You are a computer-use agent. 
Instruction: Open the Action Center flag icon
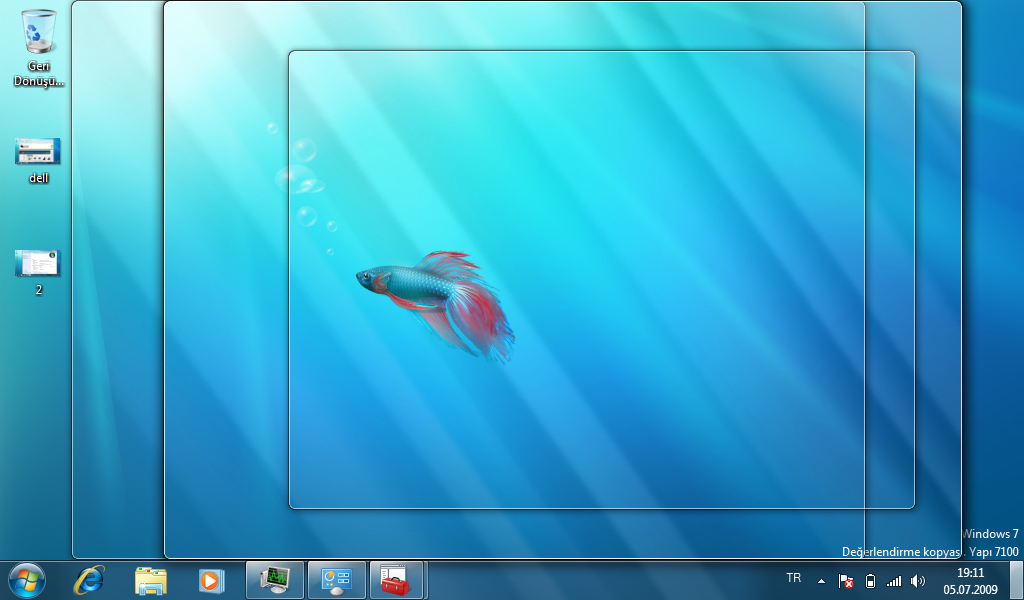(x=846, y=581)
